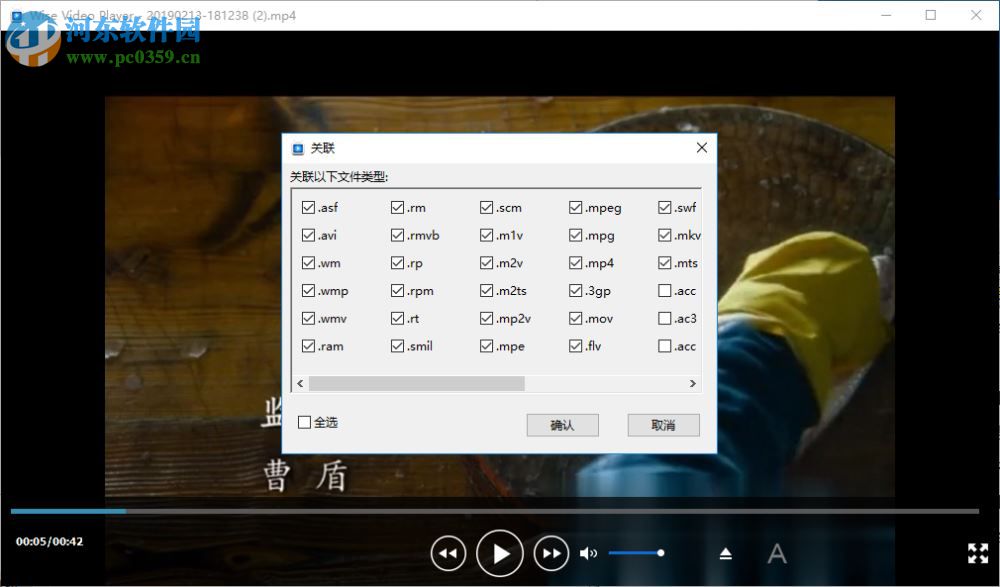Viewport: 1000px width, 587px height.
Task: Mute audio using the speaker icon
Action: pyautogui.click(x=588, y=552)
